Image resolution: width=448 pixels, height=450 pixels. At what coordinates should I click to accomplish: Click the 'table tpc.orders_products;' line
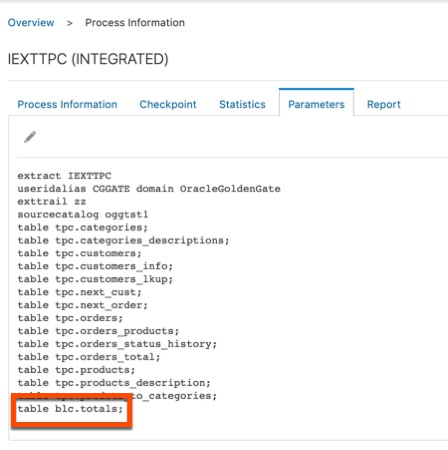(x=98, y=331)
